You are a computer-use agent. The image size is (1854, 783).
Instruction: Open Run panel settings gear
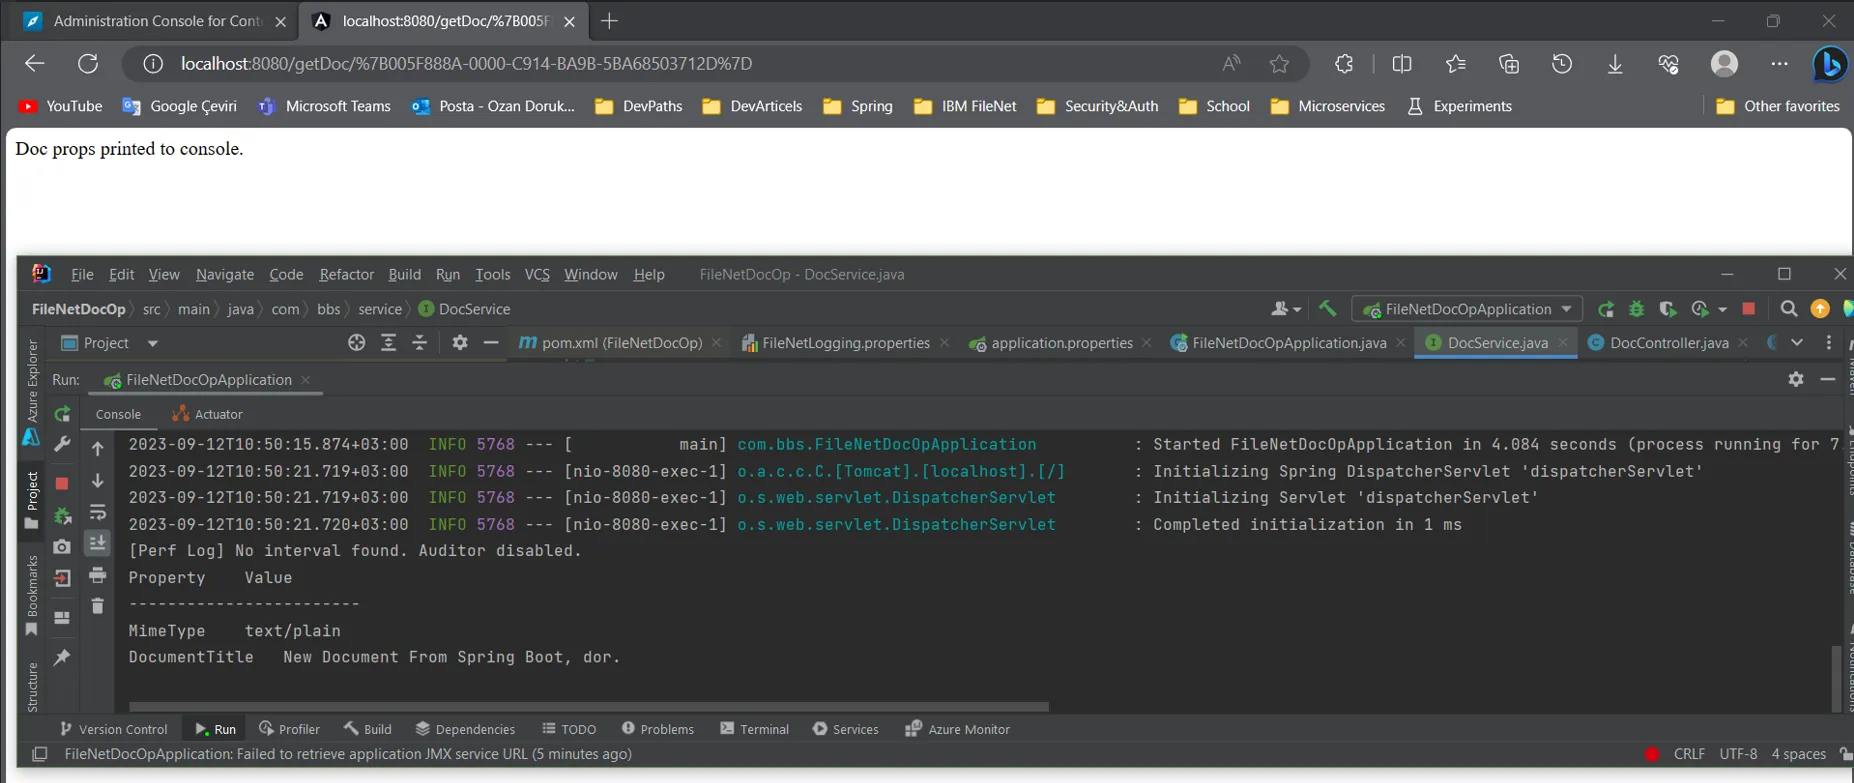[1796, 379]
